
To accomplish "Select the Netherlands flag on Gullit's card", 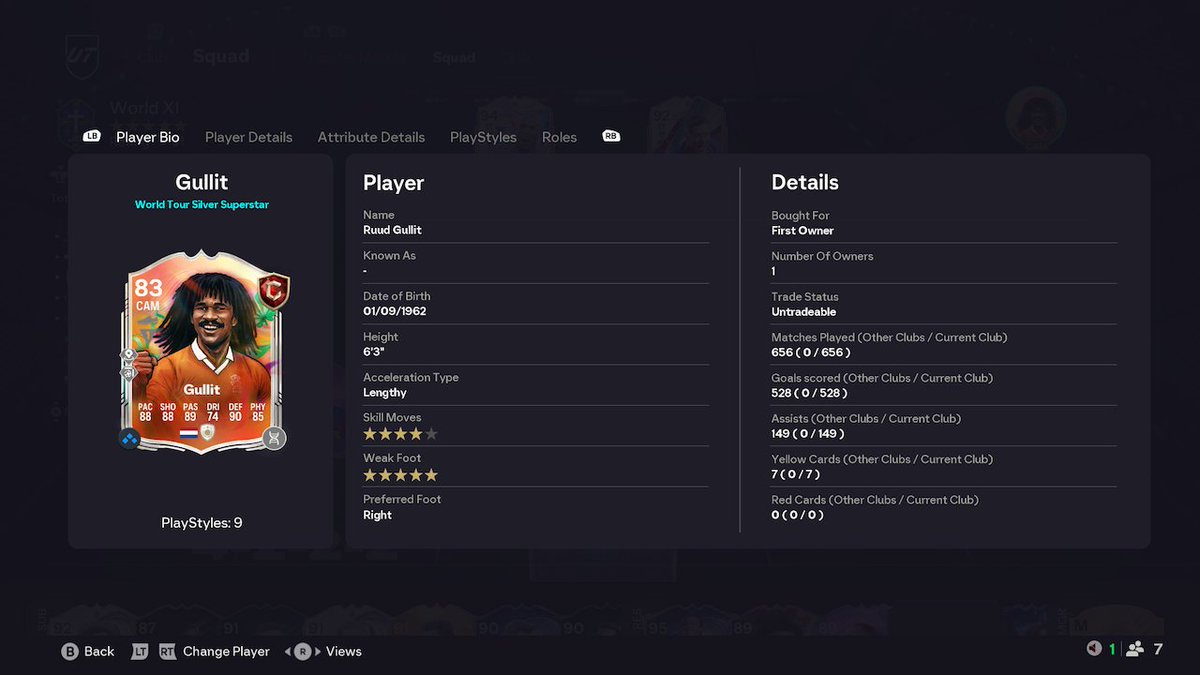I will 189,434.
